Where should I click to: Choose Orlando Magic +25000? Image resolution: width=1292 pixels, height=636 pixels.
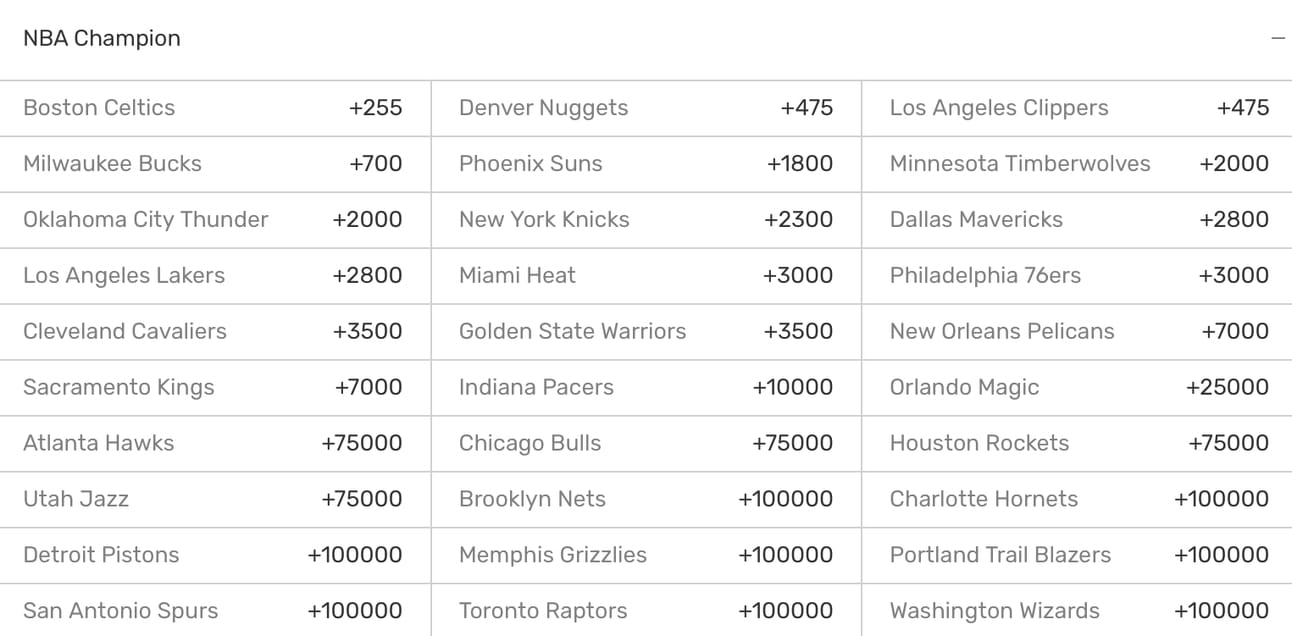[1077, 388]
